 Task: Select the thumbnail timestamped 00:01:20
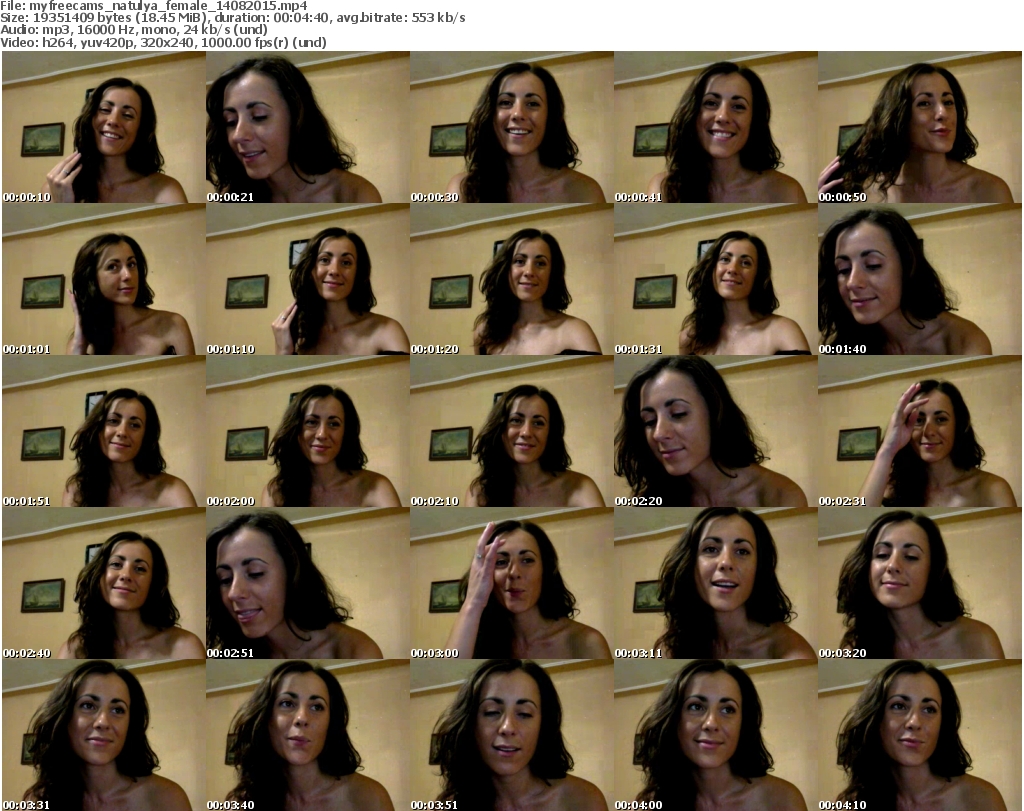click(512, 279)
